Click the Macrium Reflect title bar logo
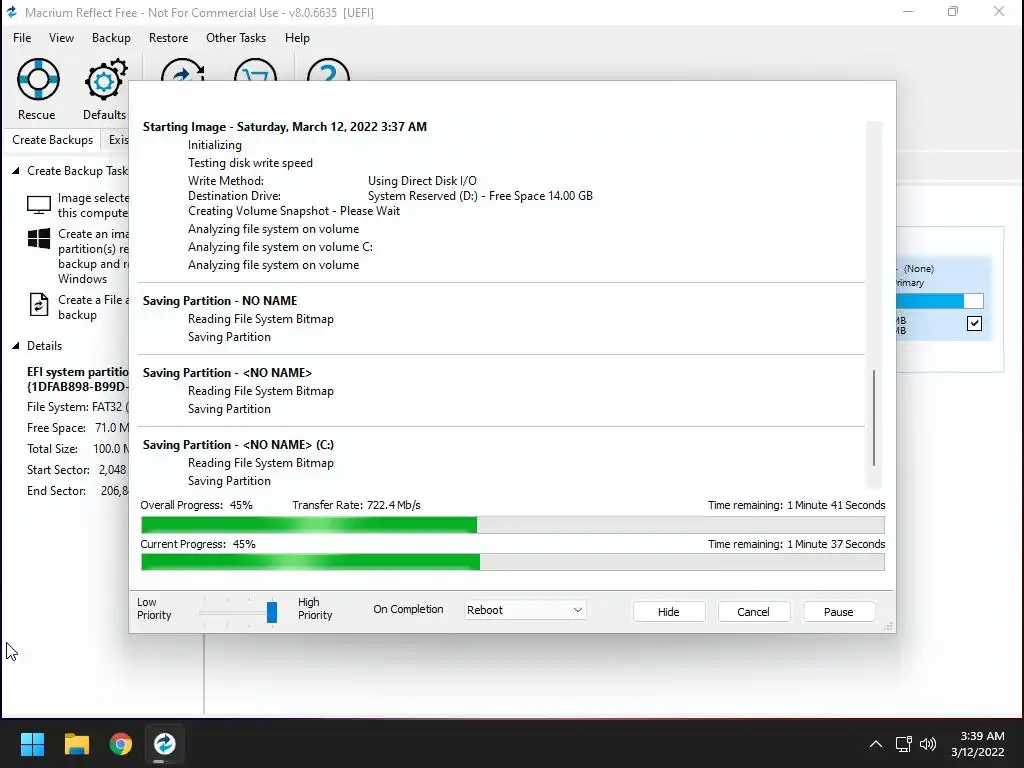This screenshot has width=1024, height=768. pos(12,12)
